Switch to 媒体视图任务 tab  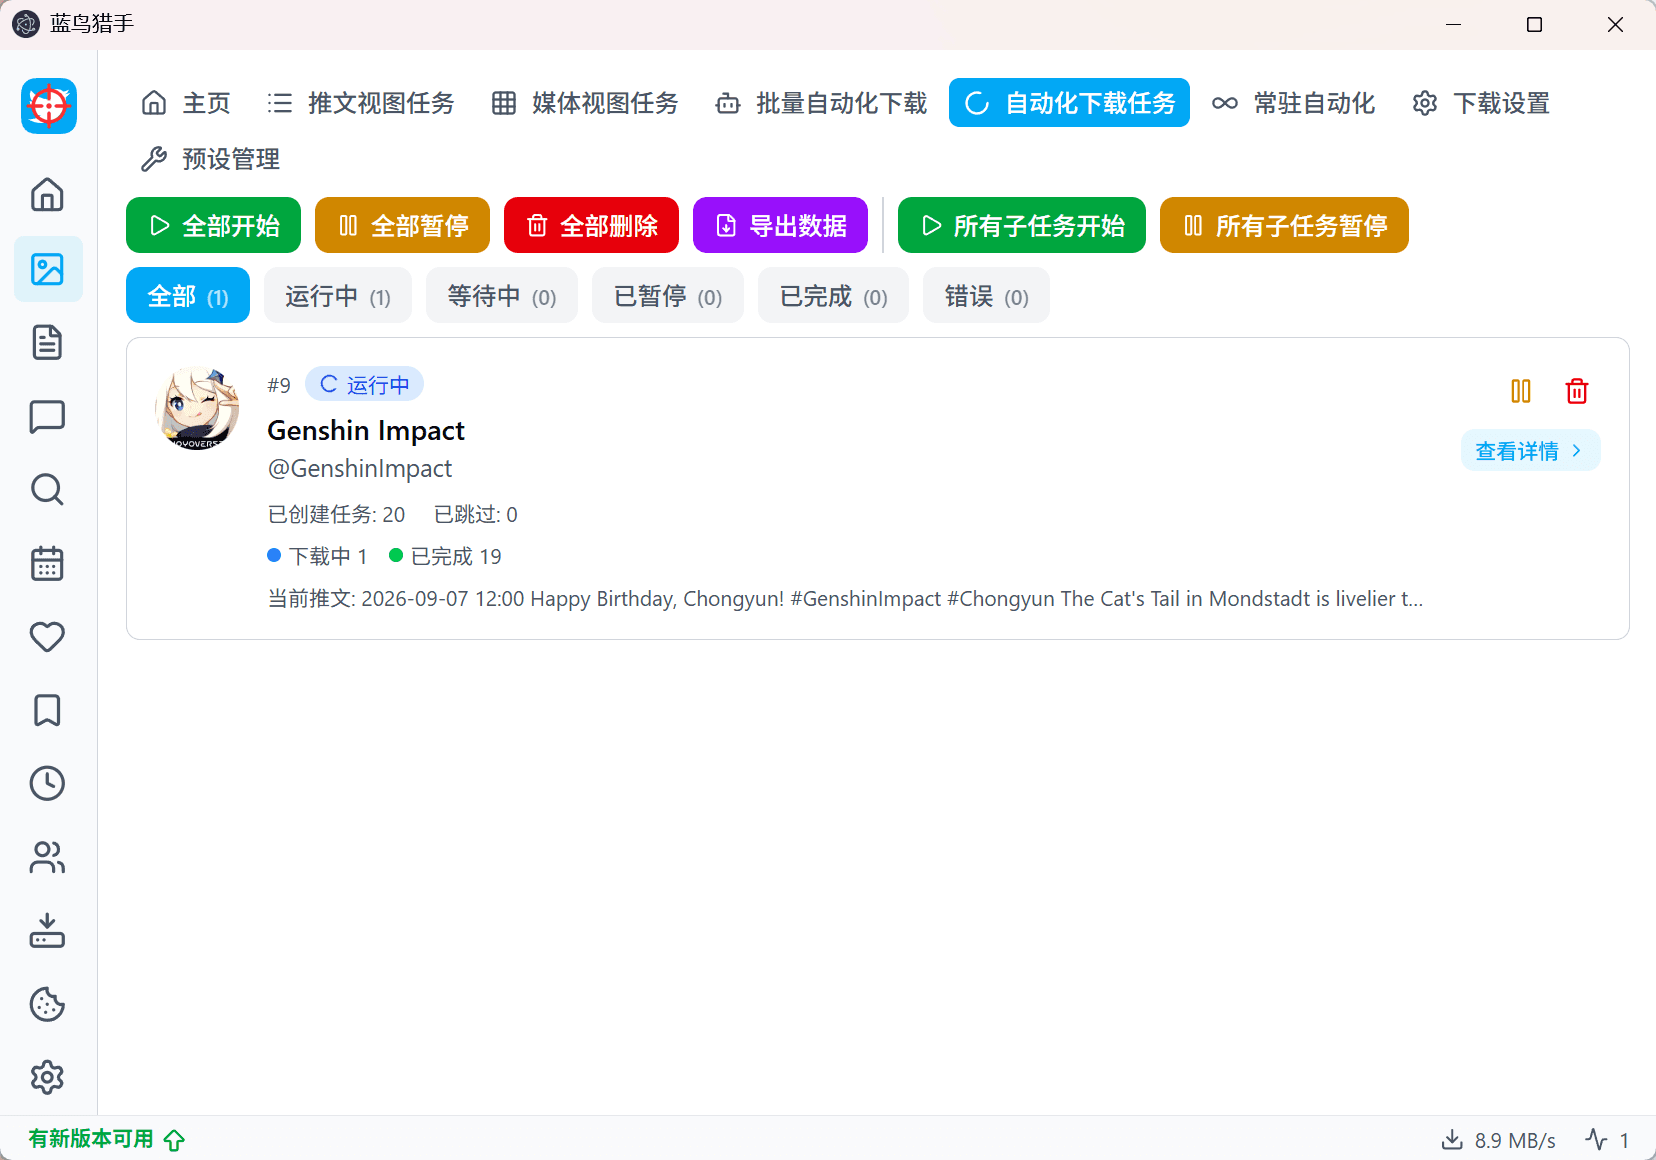[585, 103]
